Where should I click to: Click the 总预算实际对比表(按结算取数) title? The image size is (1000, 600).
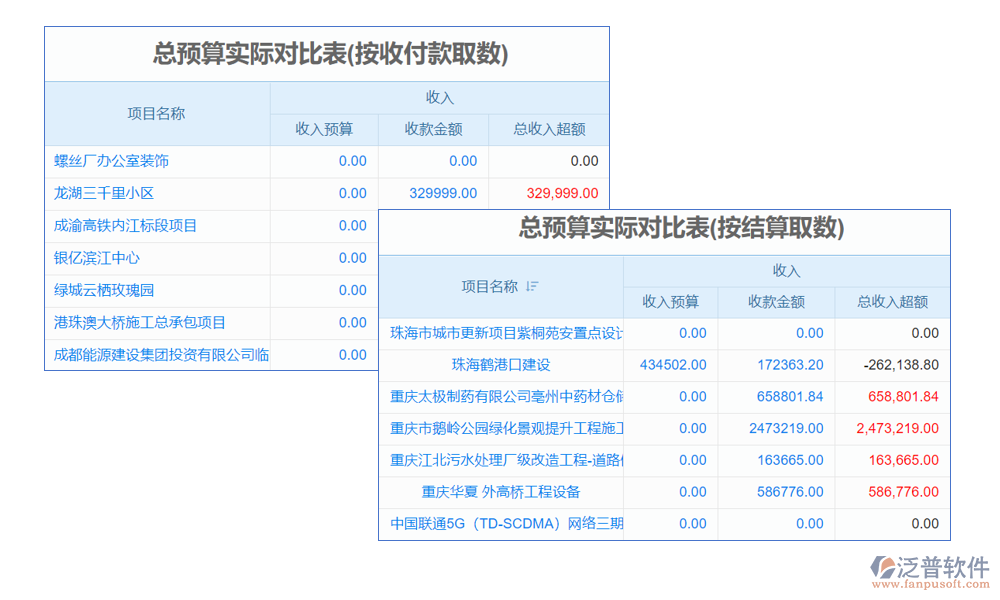(681, 229)
